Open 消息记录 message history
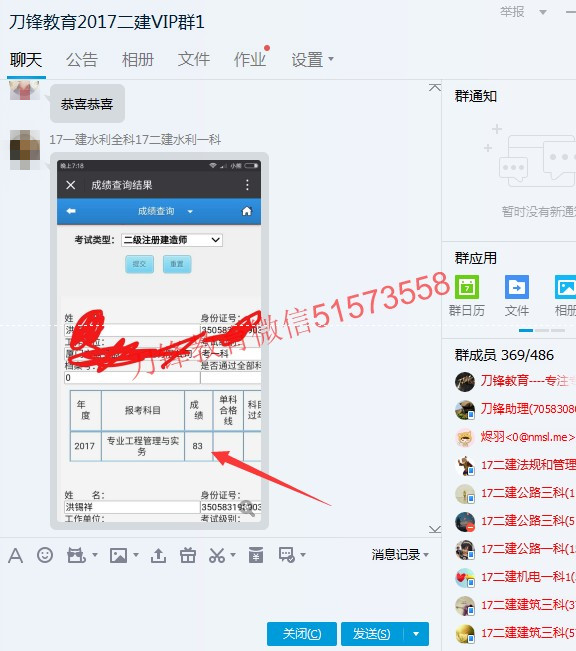 396,555
